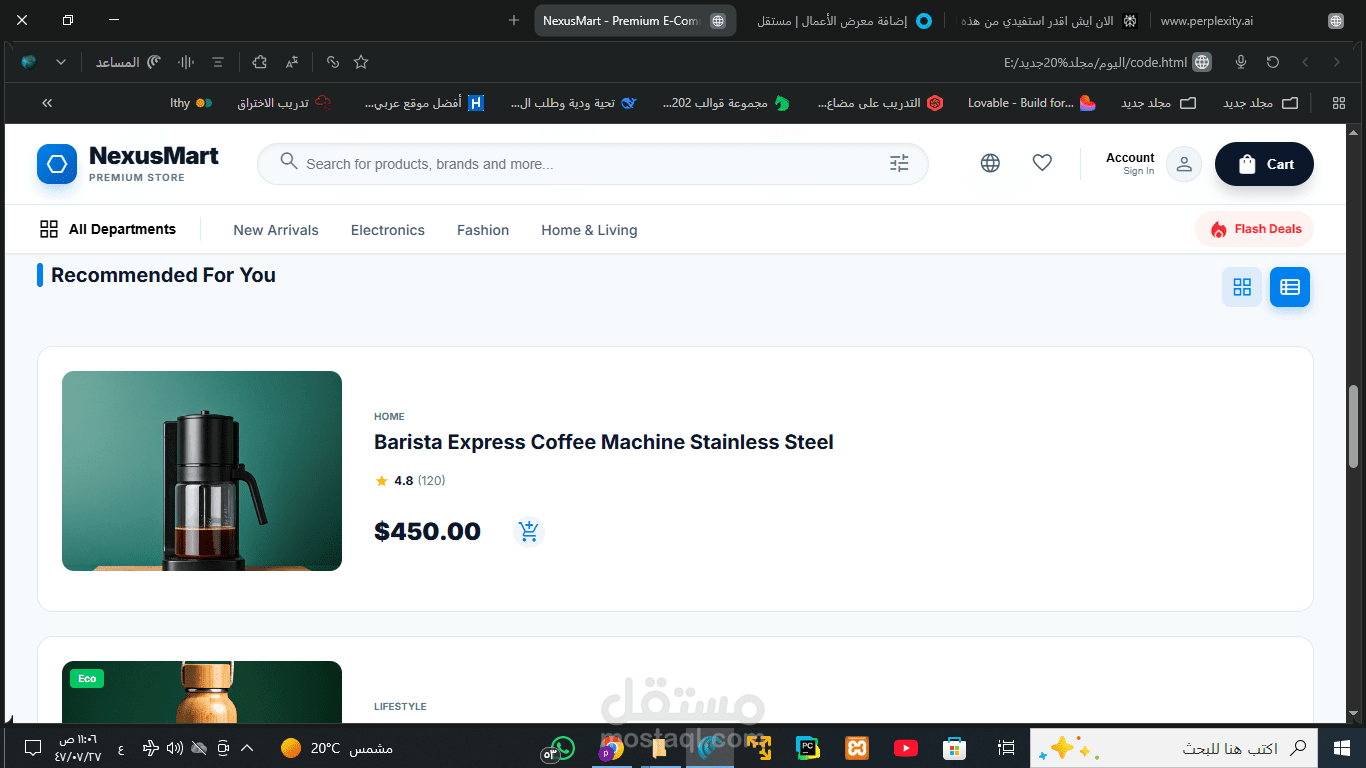This screenshot has height=768, width=1366.
Task: Click the HOME category label above coffee machine
Action: [389, 416]
